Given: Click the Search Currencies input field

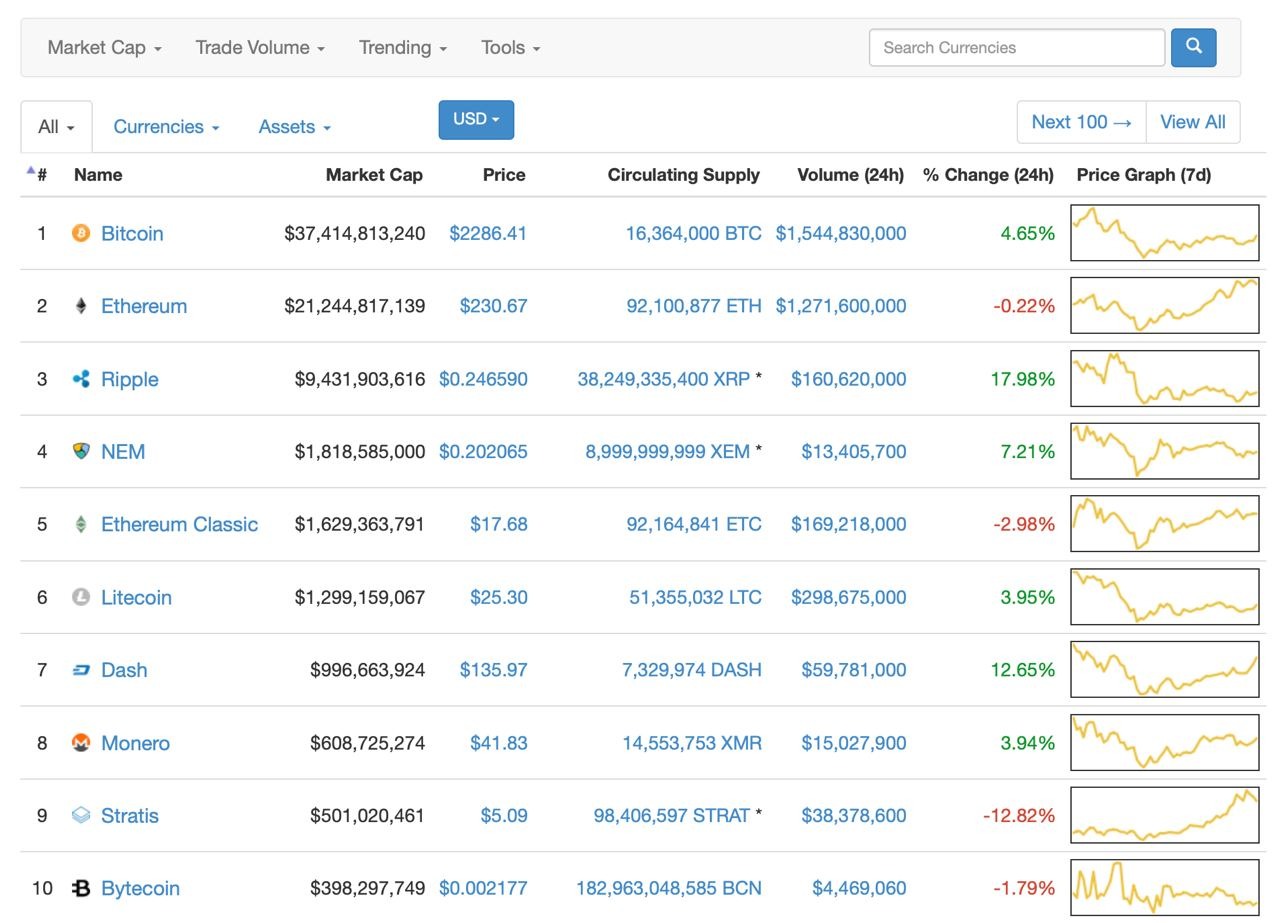Looking at the screenshot, I should [x=1017, y=47].
